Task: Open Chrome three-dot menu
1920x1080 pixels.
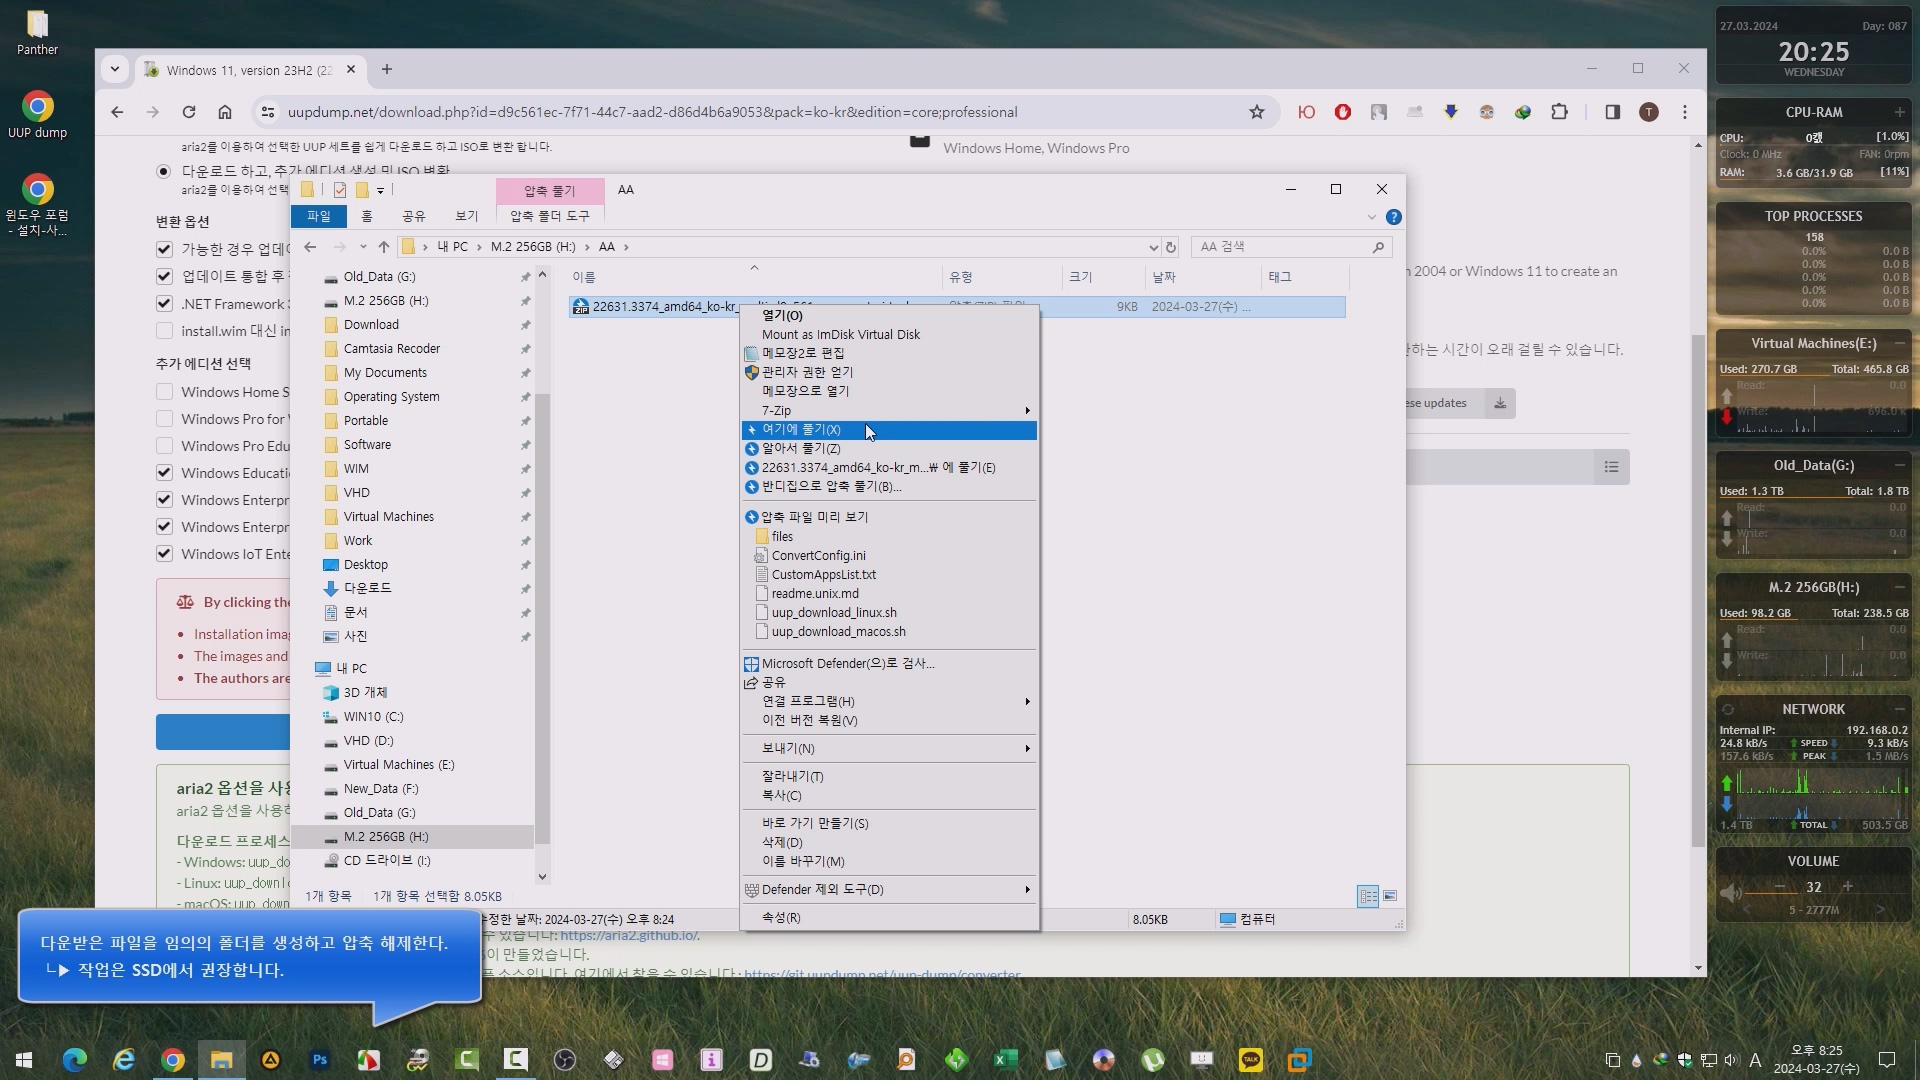Action: (1685, 112)
